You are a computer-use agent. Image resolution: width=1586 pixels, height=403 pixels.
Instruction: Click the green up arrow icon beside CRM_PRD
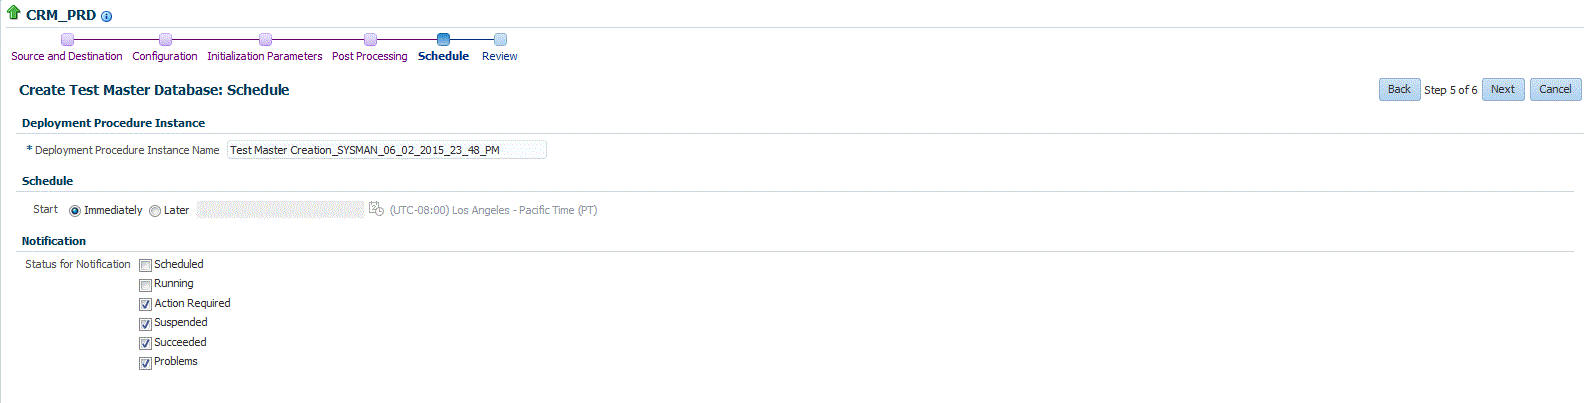[x=13, y=14]
